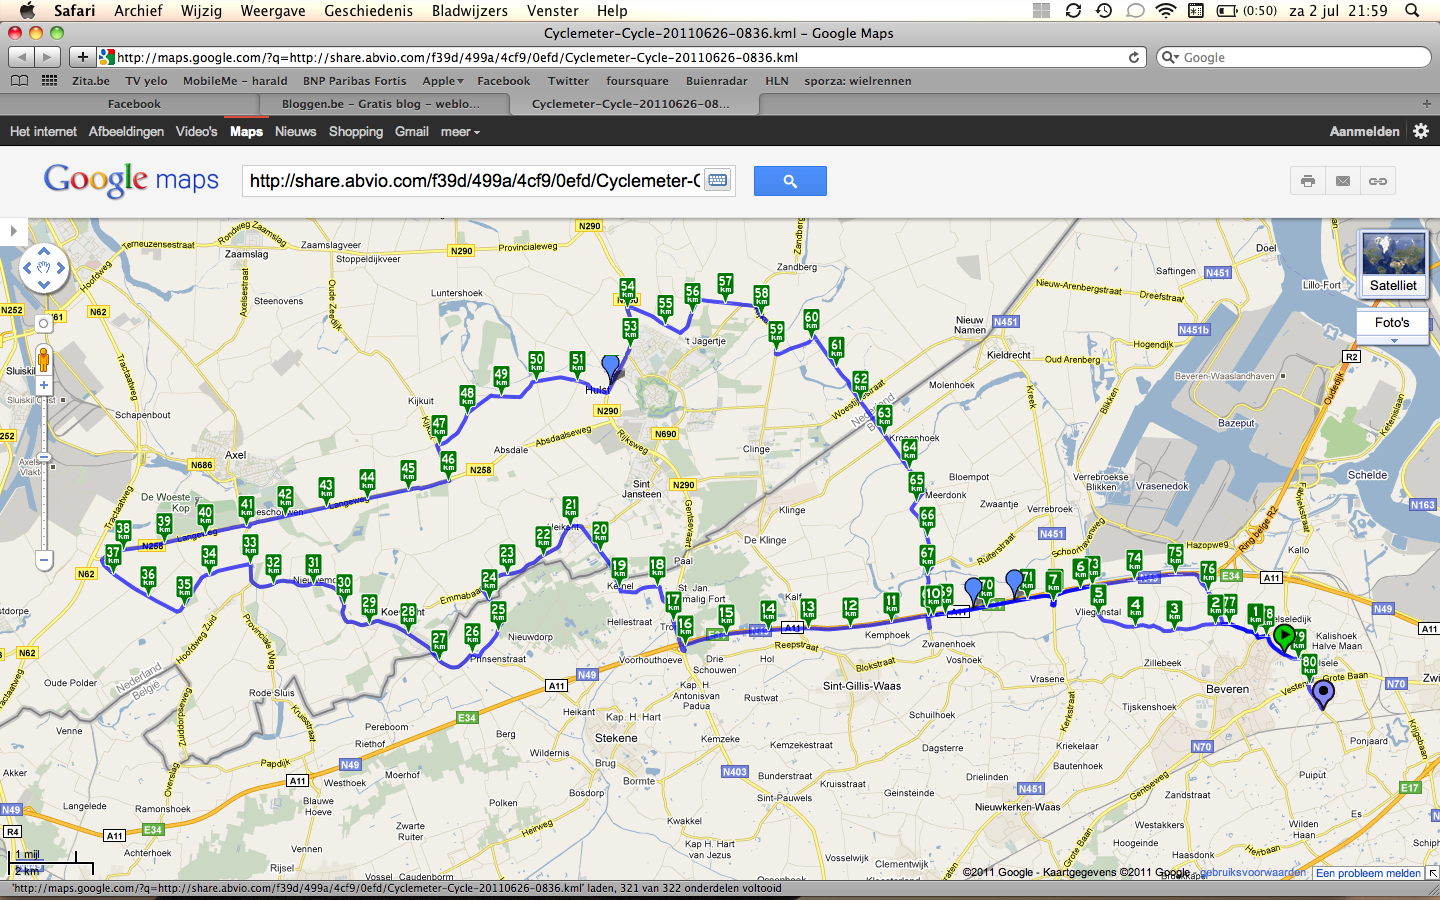Pan the map up with the arrow
The height and width of the screenshot is (900, 1440).
pyautogui.click(x=43, y=251)
